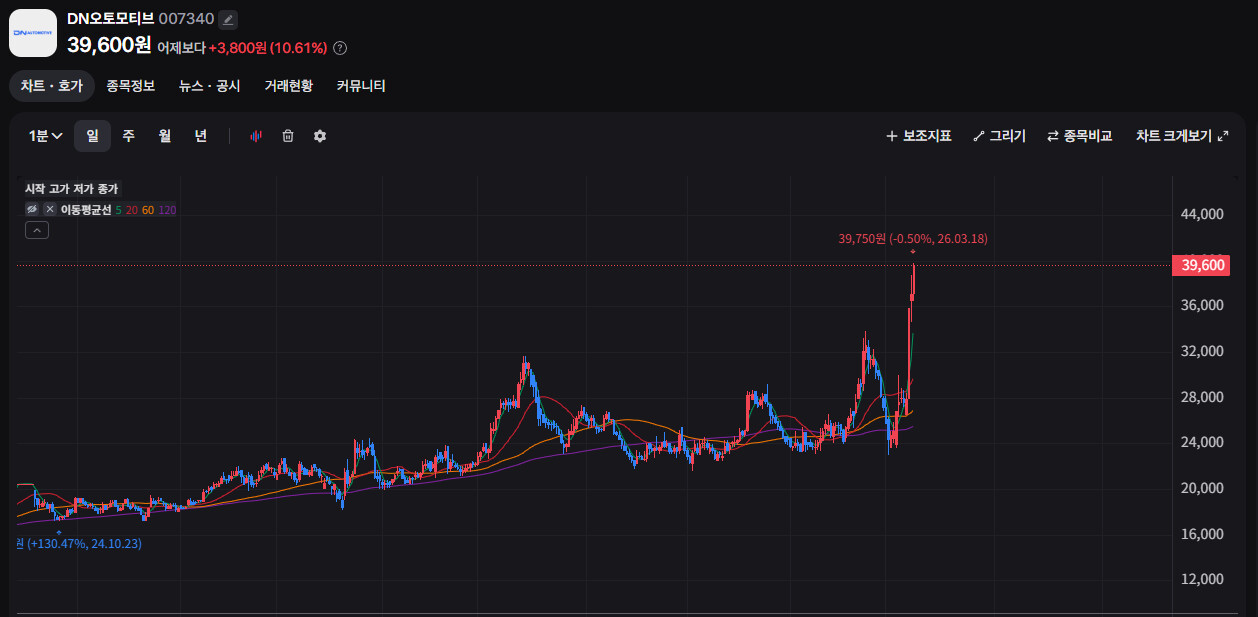Click the DN Automotive stock logo
Image resolution: width=1258 pixels, height=617 pixels.
point(33,33)
